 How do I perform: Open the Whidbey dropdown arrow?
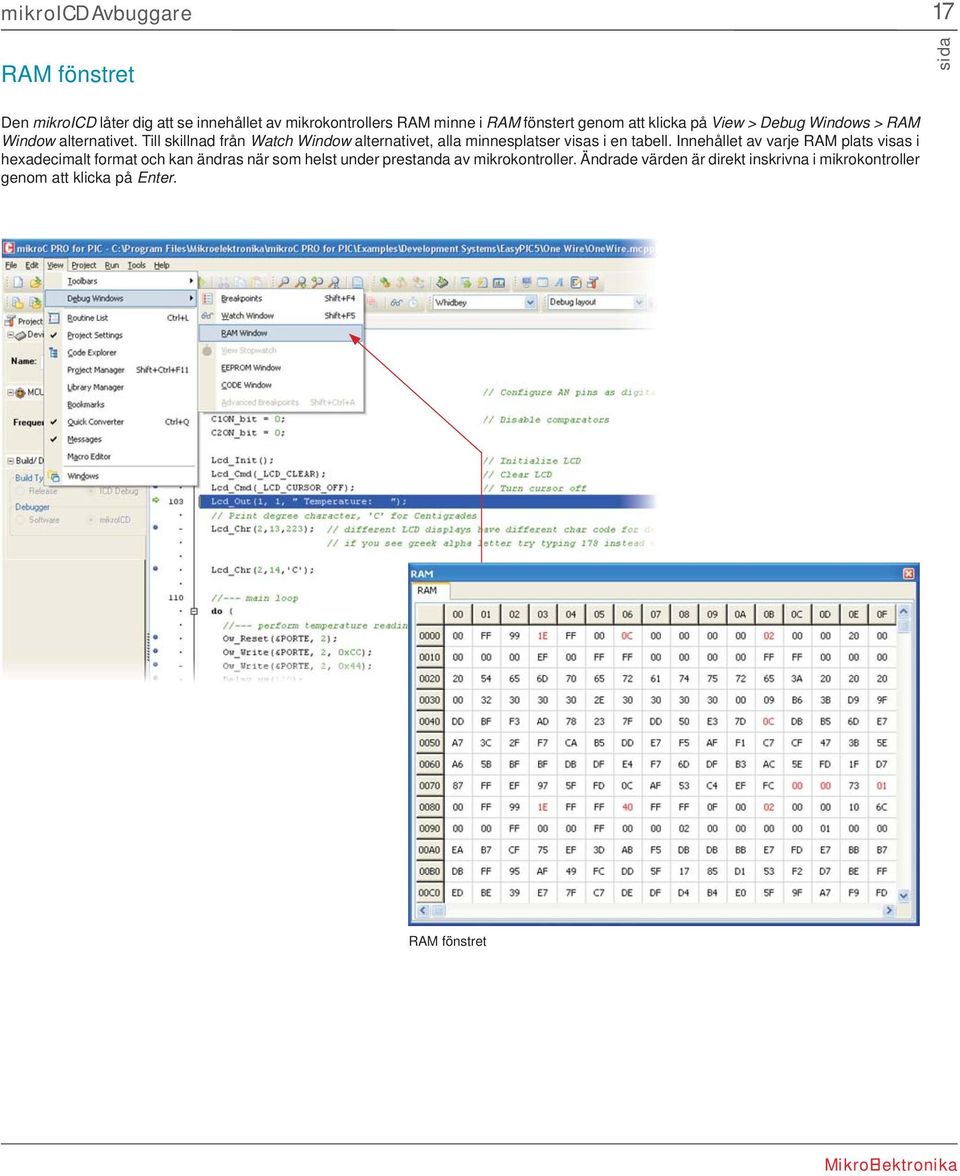coord(530,302)
